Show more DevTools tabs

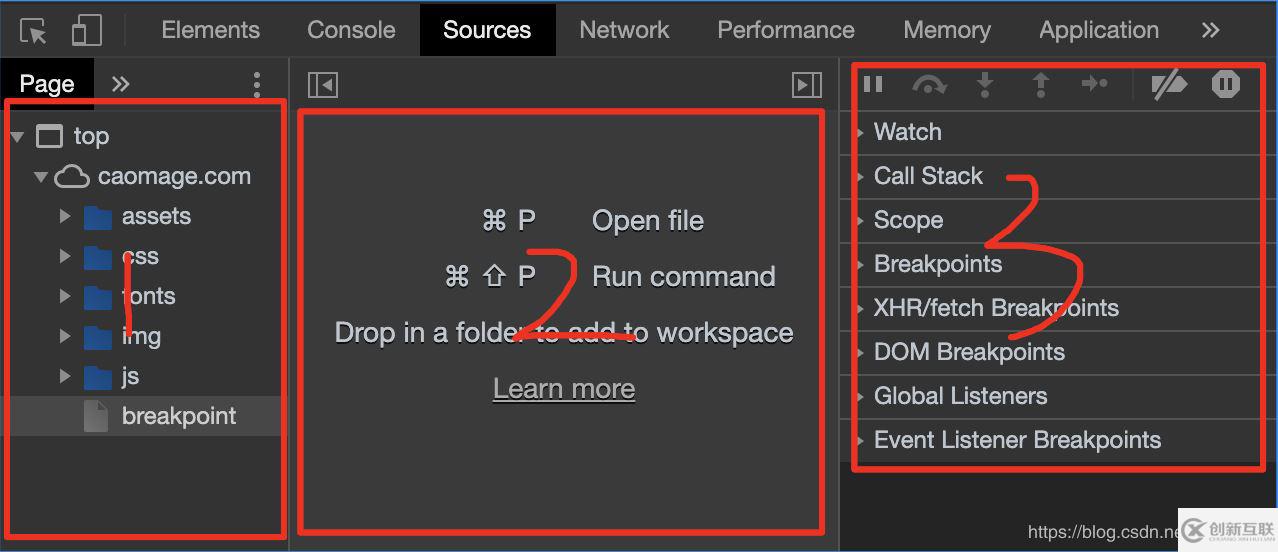(1210, 30)
